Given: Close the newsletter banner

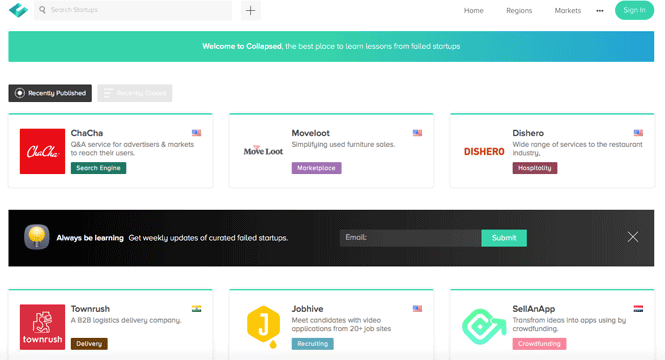Looking at the screenshot, I should point(633,237).
